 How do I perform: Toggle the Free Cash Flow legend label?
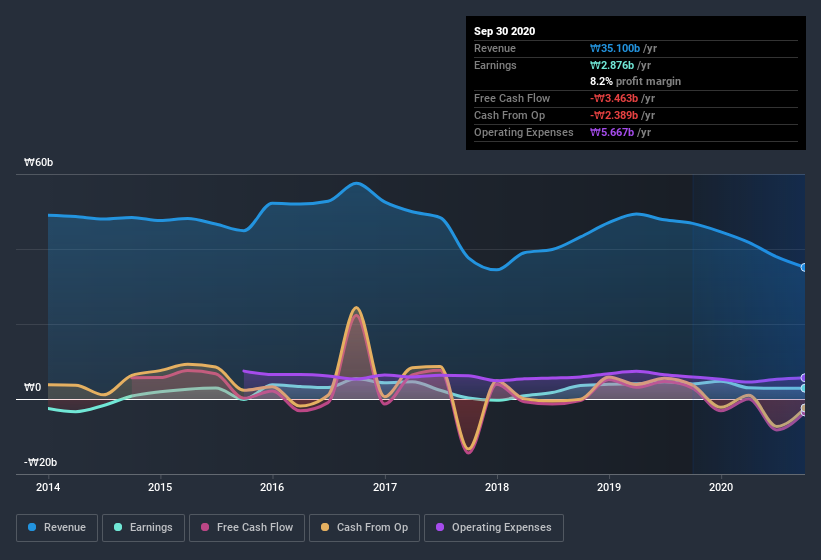pyautogui.click(x=254, y=527)
